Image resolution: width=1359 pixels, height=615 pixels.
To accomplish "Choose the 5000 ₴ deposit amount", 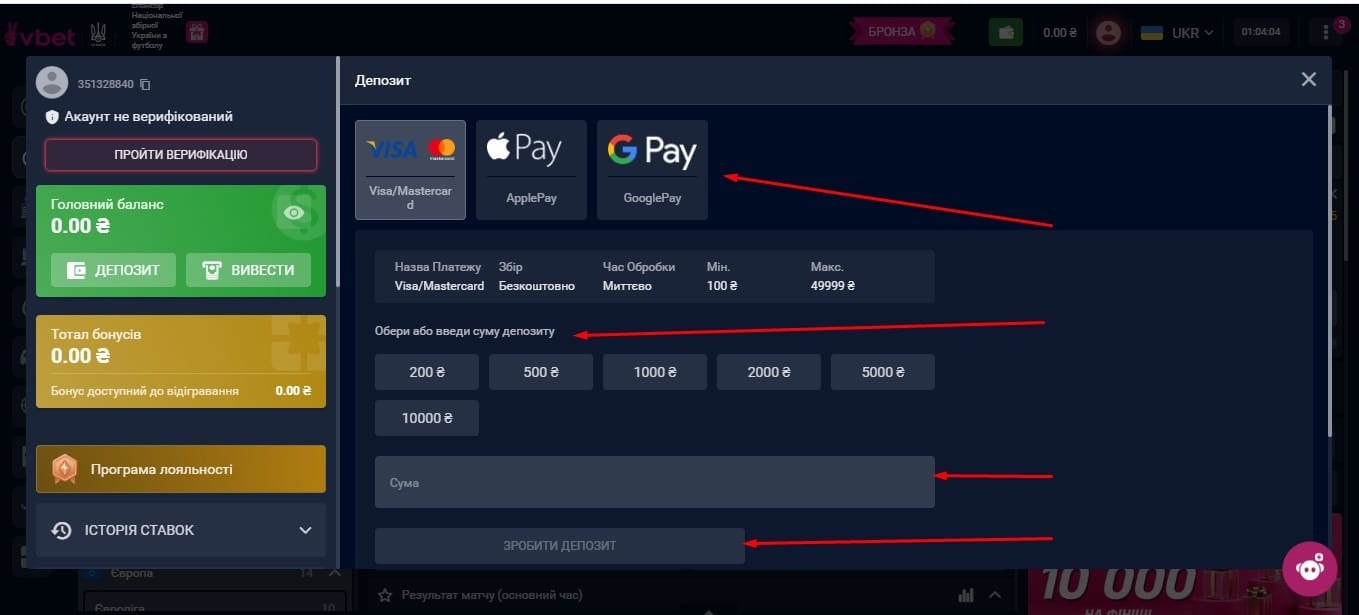I will (x=883, y=372).
